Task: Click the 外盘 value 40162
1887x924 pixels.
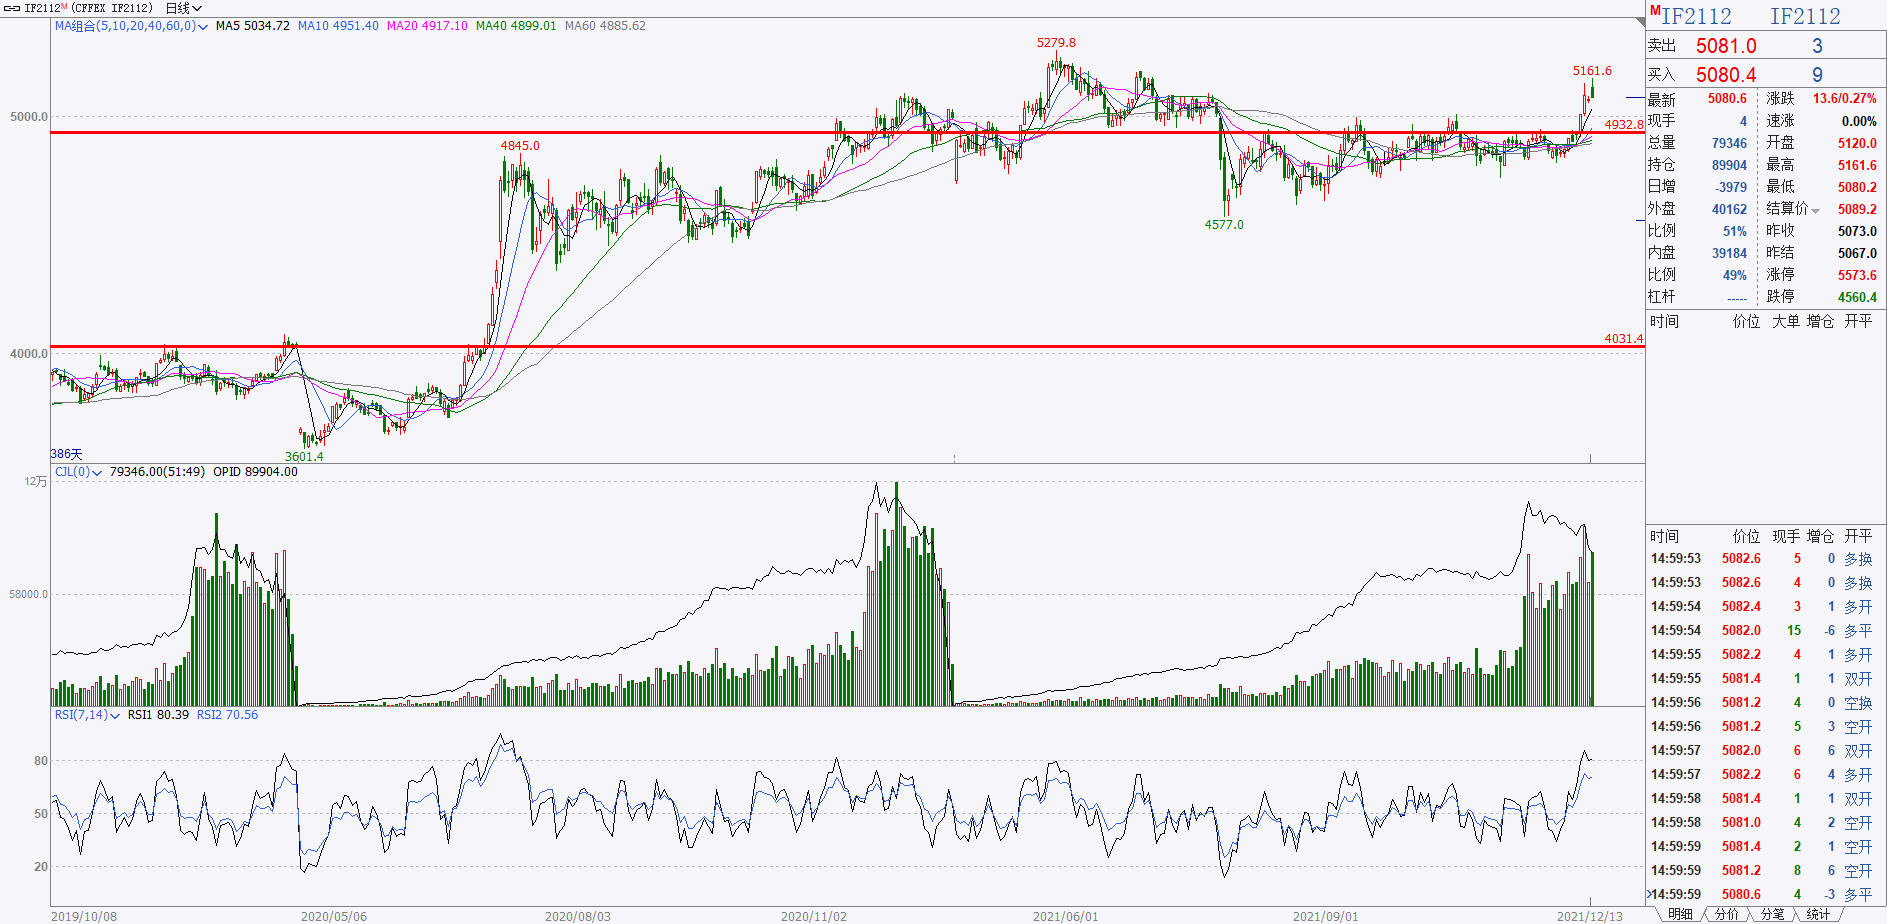Action: click(1729, 209)
